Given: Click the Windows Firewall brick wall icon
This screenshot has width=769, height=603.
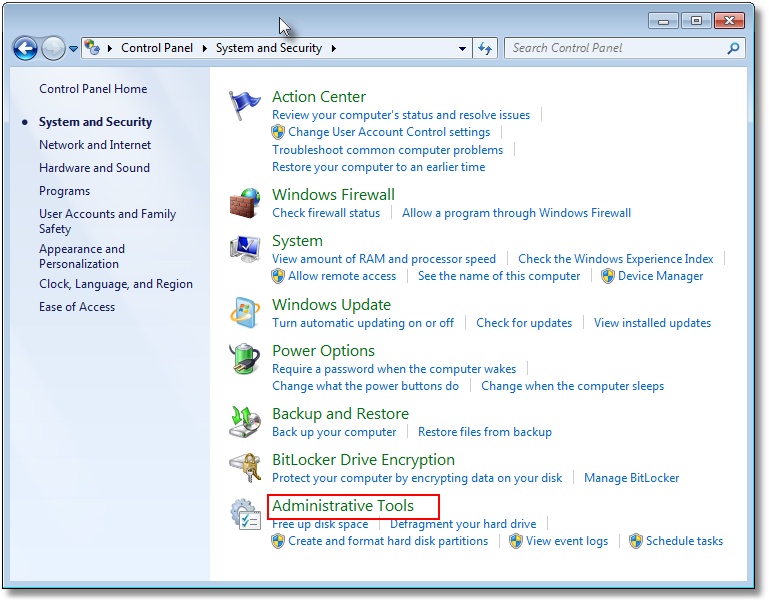Looking at the screenshot, I should click(244, 203).
